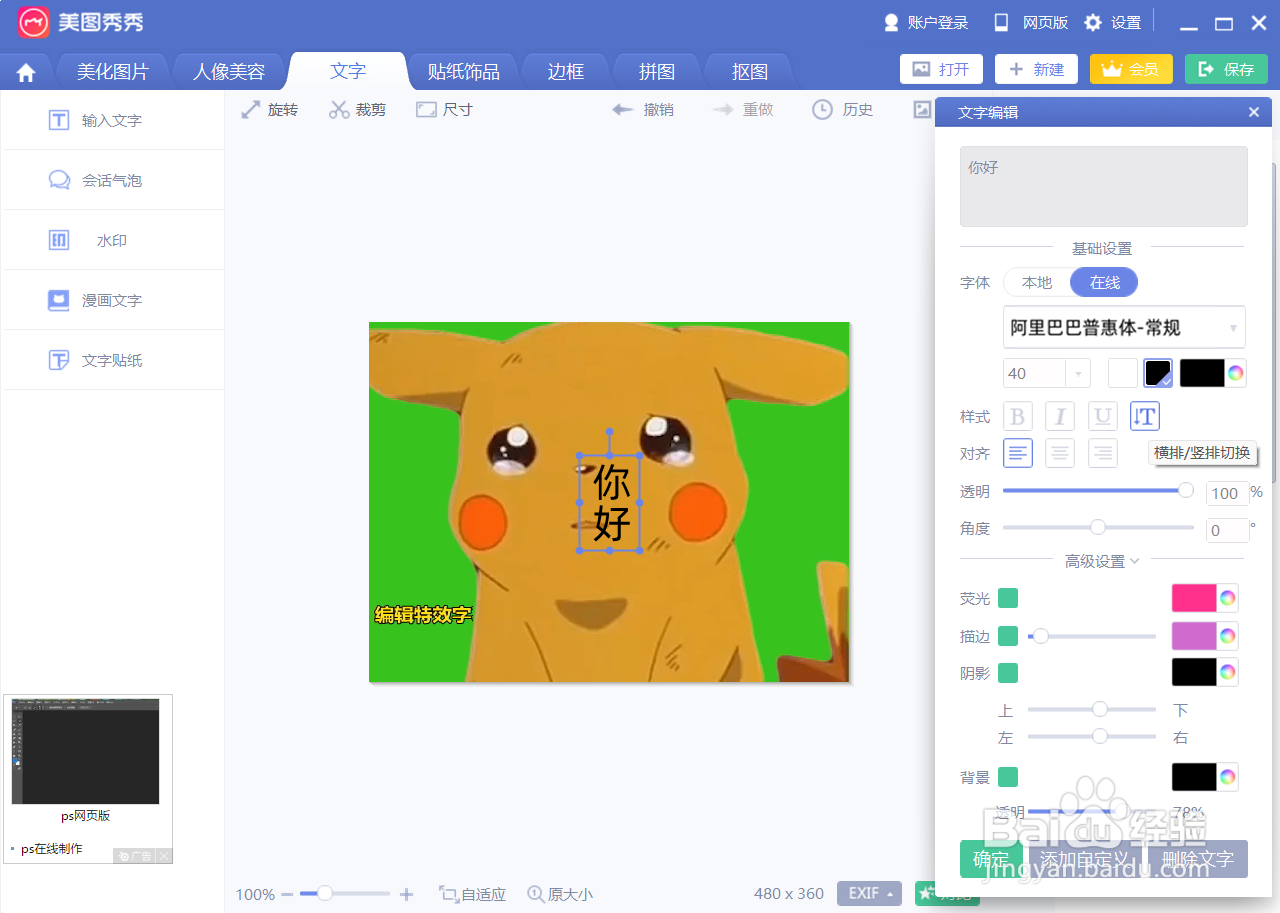Align text to the right
This screenshot has width=1280, height=913.
(x=1102, y=453)
